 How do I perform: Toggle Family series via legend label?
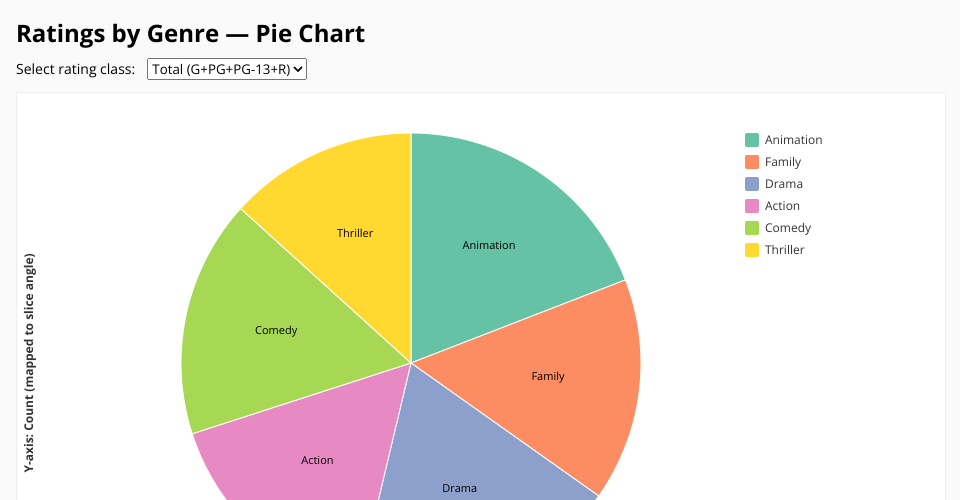[783, 162]
